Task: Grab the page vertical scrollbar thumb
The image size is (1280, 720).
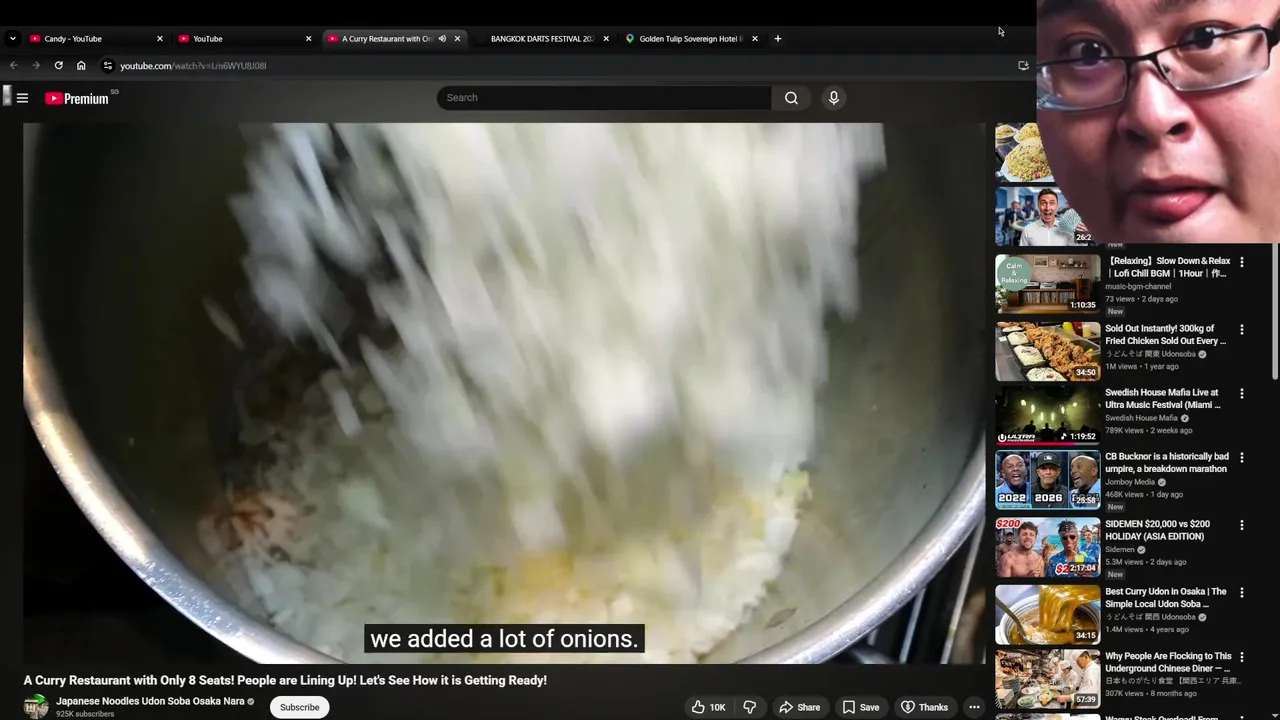Action: click(x=1275, y=311)
